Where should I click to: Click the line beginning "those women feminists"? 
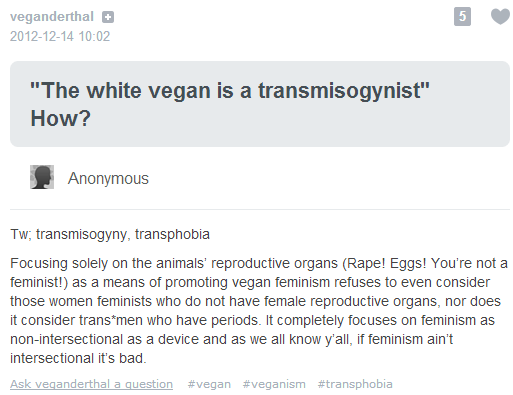pos(255,301)
